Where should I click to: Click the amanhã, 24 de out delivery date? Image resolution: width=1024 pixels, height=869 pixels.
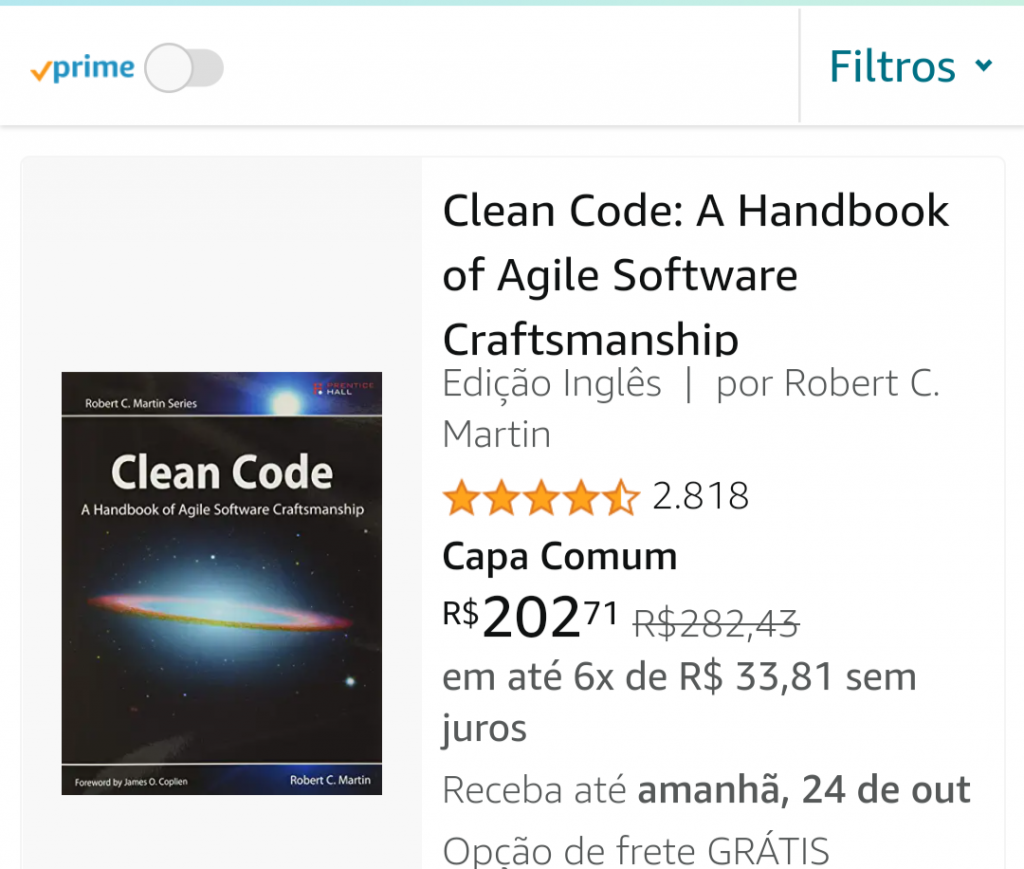pos(804,790)
